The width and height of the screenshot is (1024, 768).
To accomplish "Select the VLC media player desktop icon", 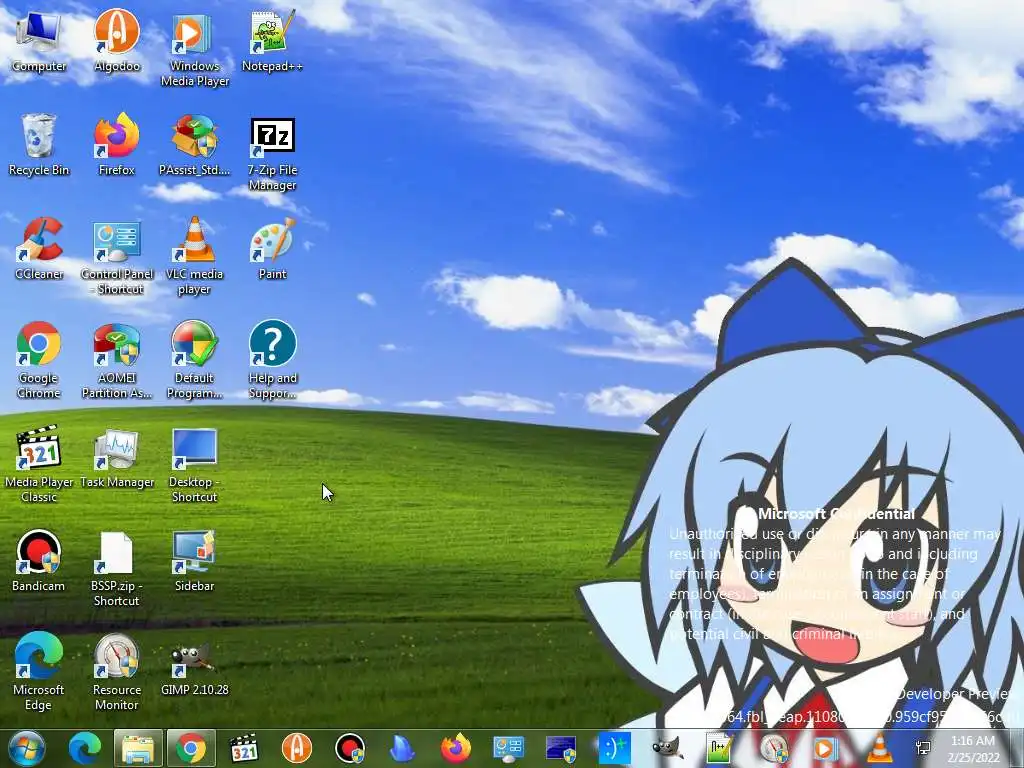I will click(195, 256).
